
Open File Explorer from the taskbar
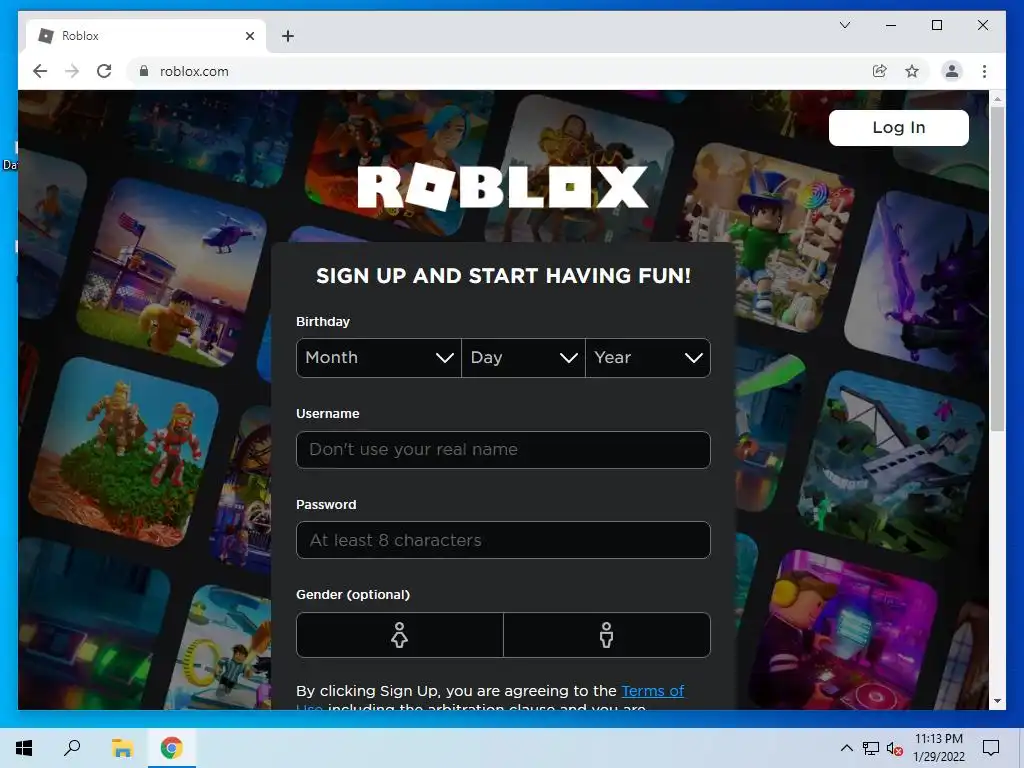(122, 748)
